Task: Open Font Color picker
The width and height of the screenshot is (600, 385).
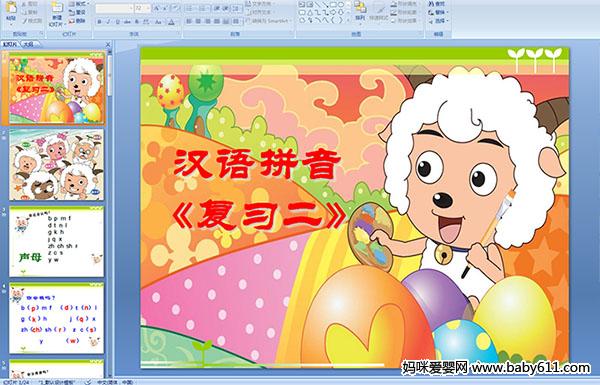Action: coord(171,22)
